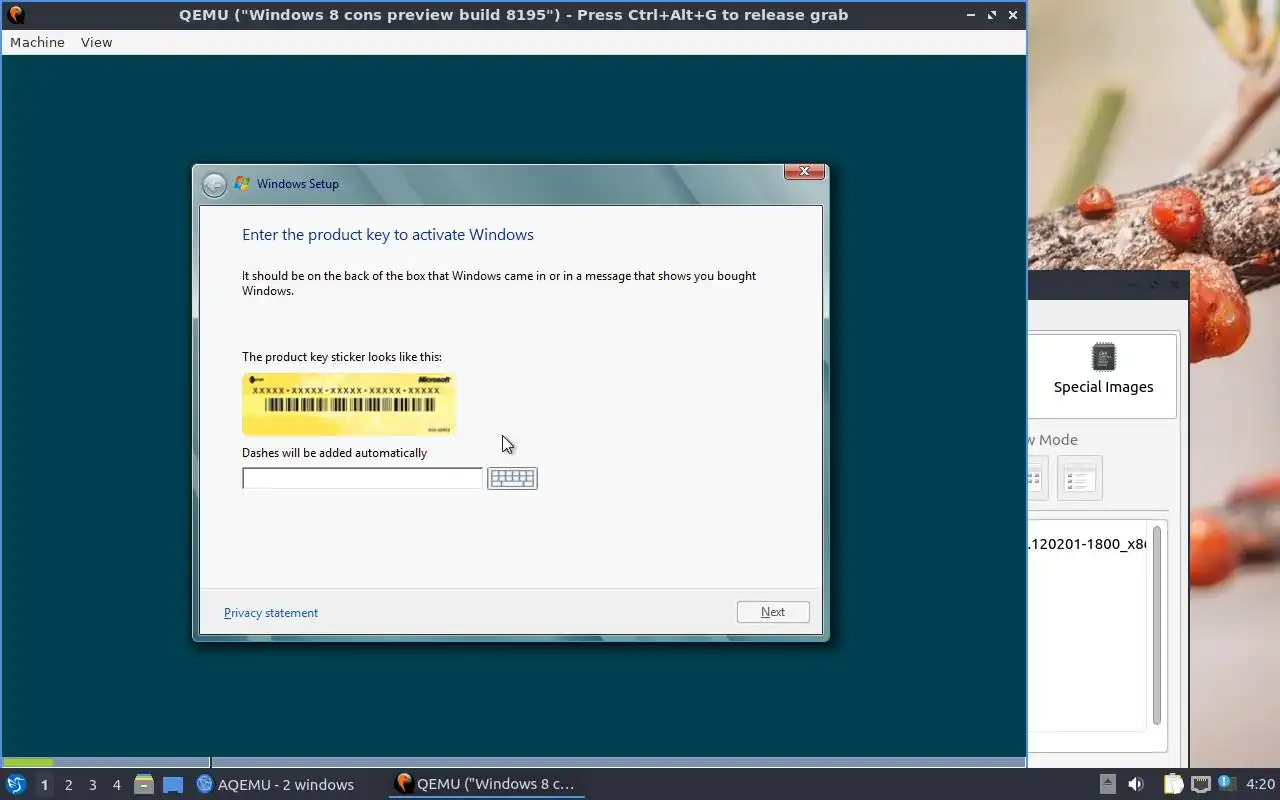Click the Next button in Windows Setup
Screen dimensions: 1280x800
point(773,612)
